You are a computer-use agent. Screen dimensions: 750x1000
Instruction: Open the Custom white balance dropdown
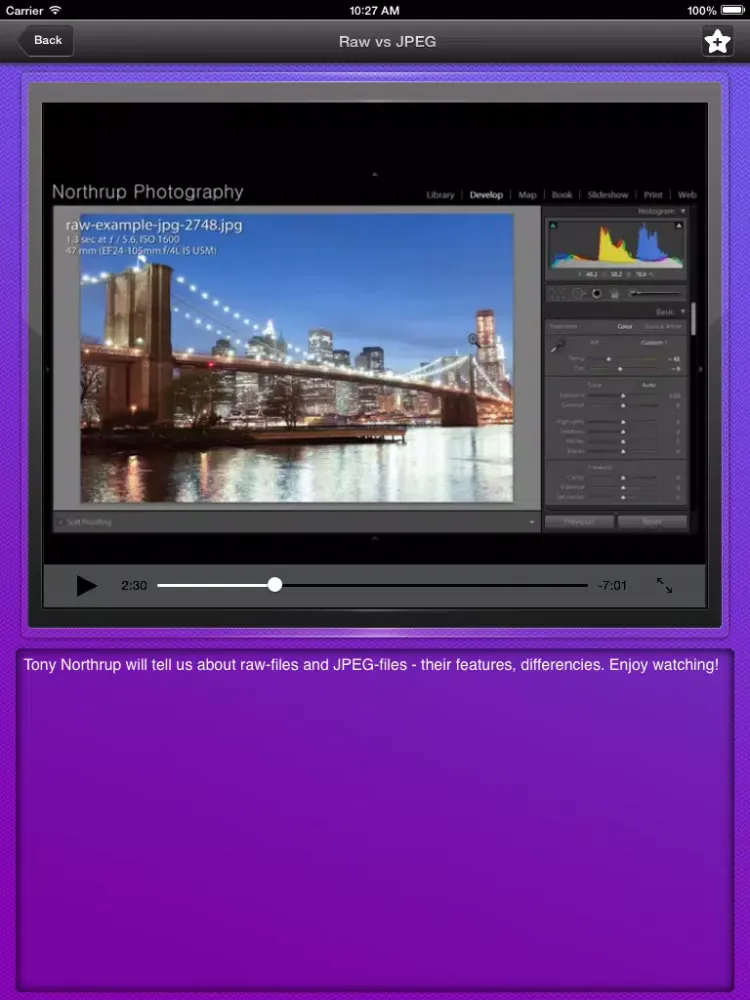pyautogui.click(x=654, y=342)
